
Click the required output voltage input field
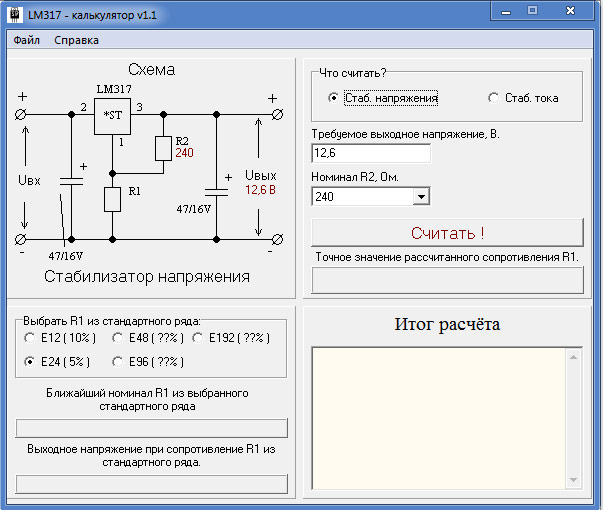click(x=371, y=153)
